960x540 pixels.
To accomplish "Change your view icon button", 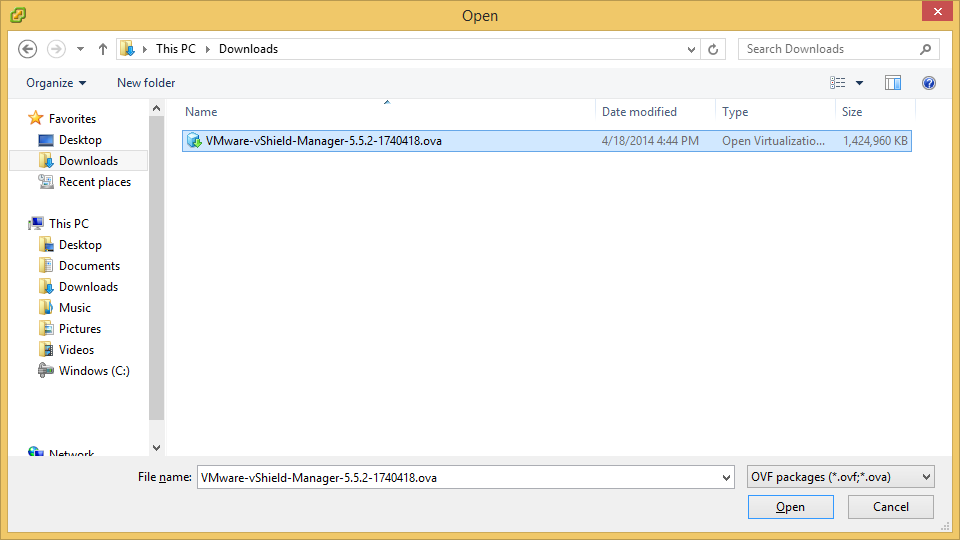I will 838,83.
